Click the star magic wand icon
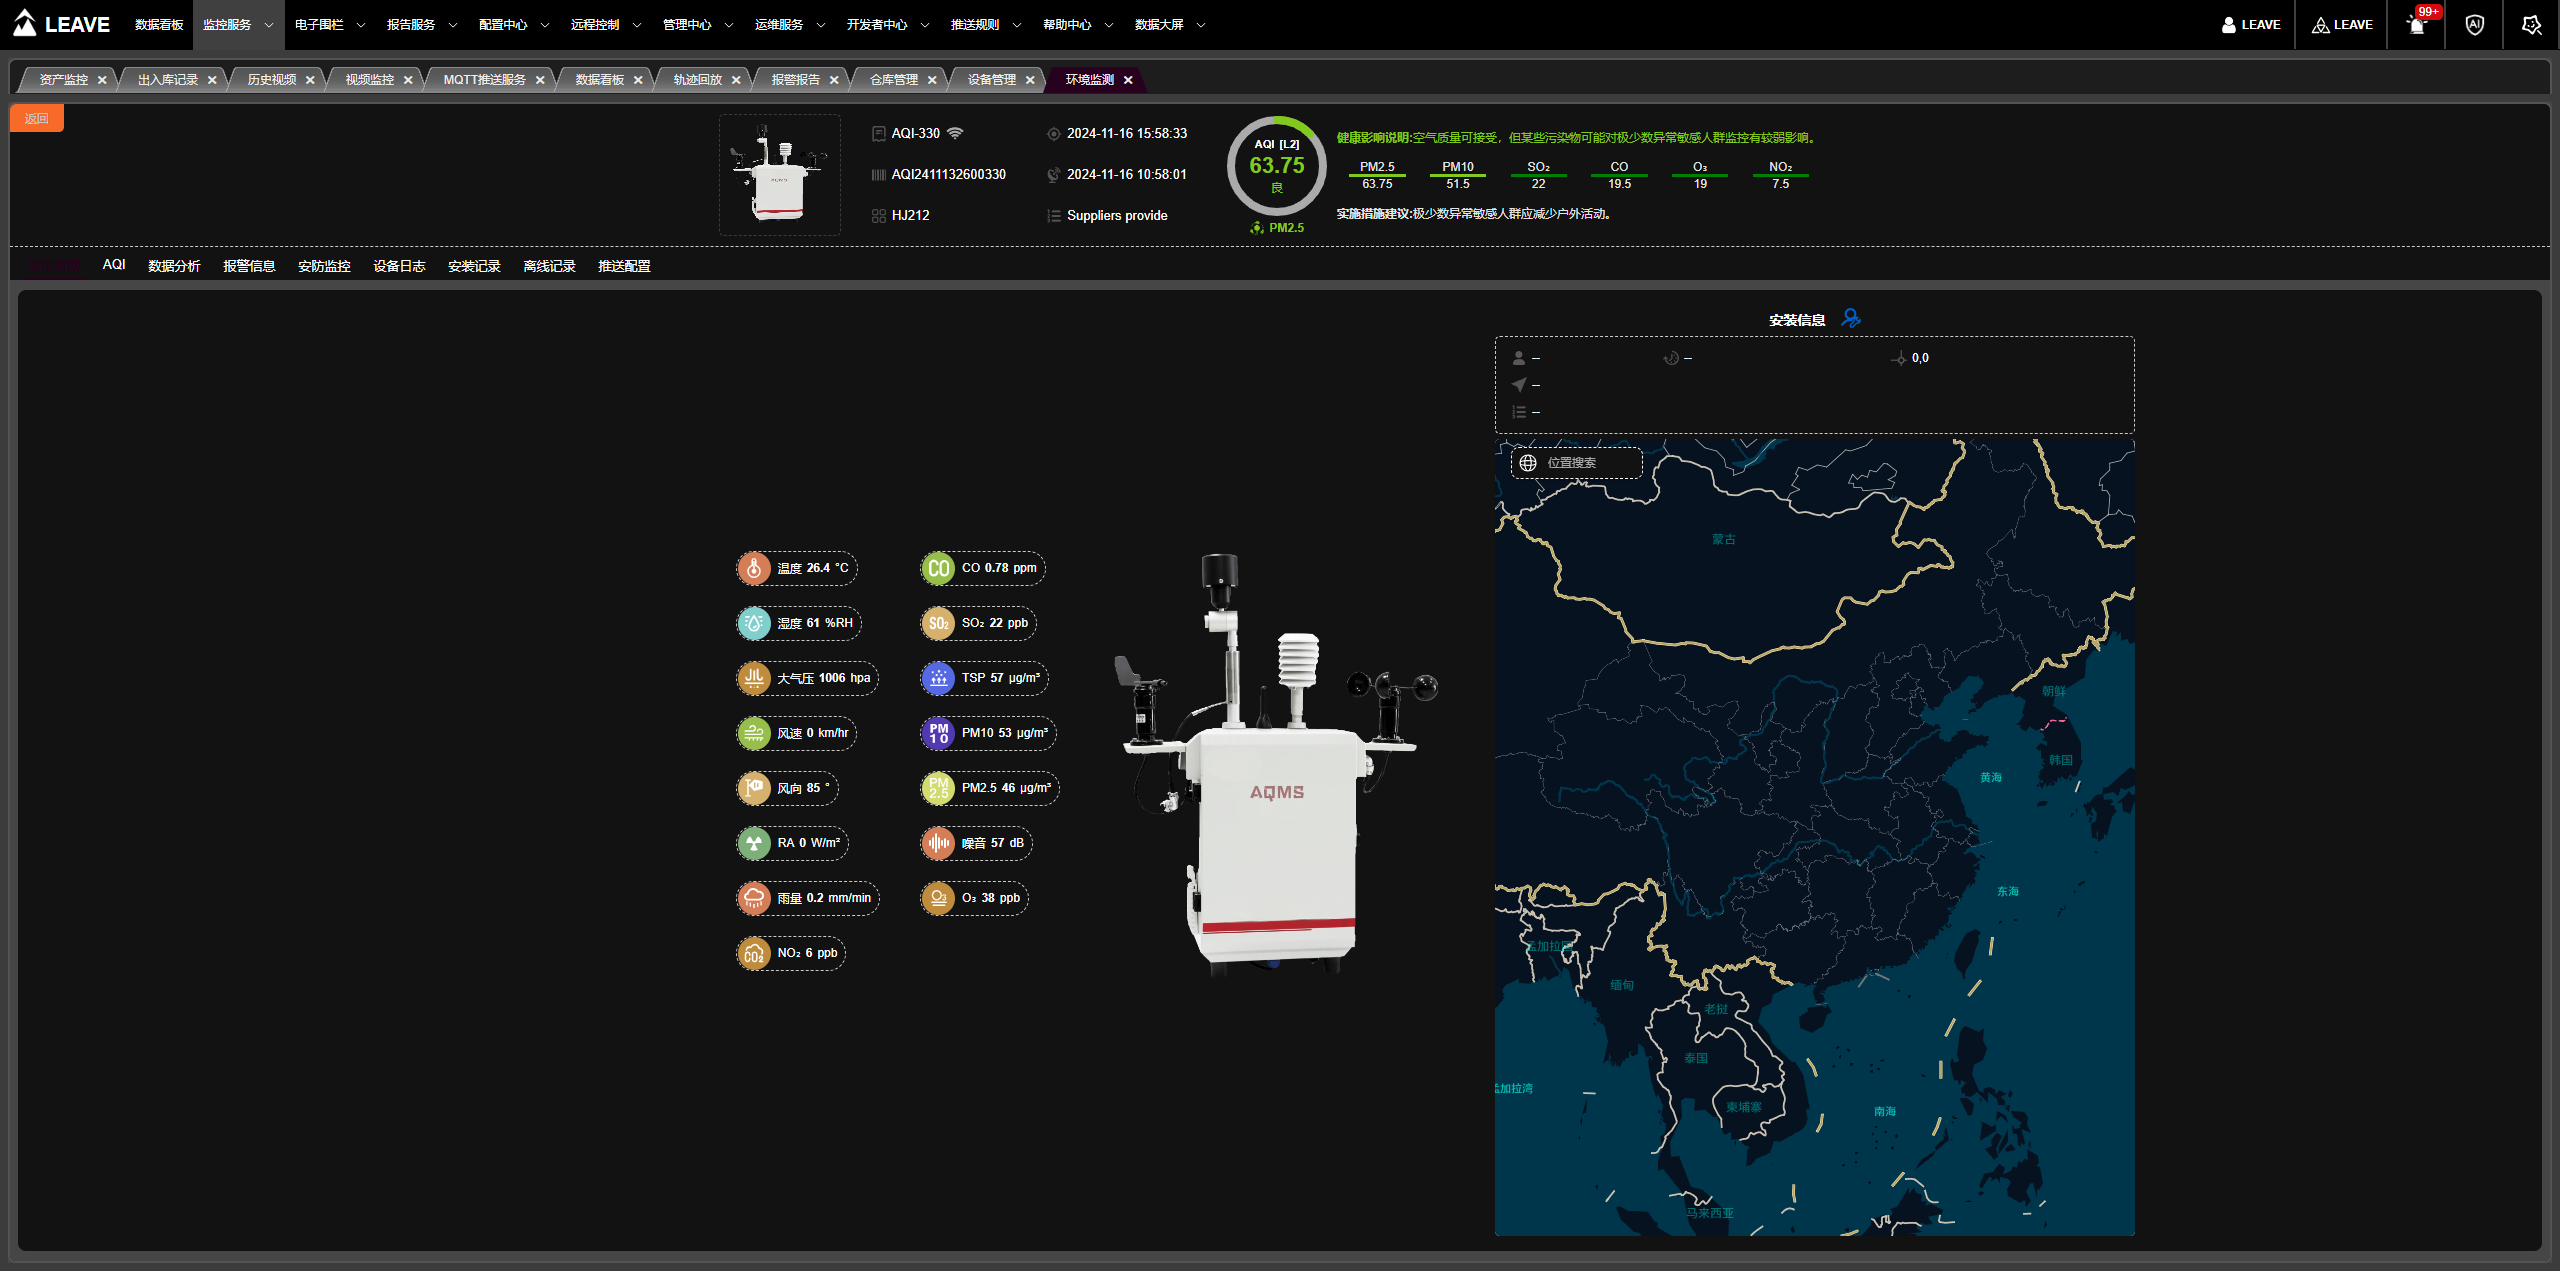The height and width of the screenshot is (1271, 2560). click(x=2531, y=25)
